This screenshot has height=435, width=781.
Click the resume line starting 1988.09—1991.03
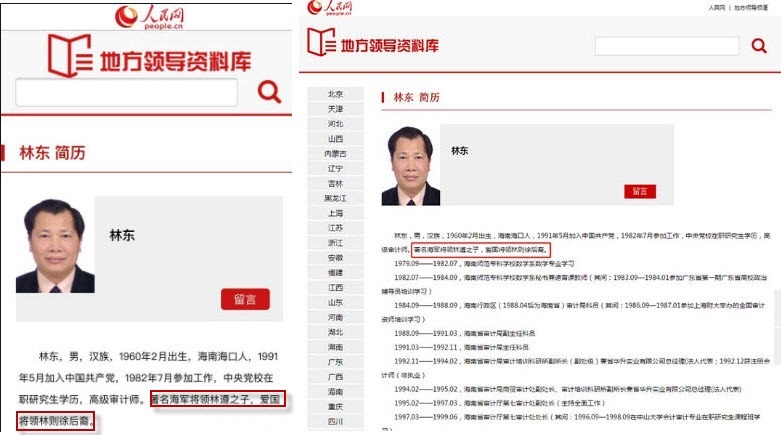(465, 333)
